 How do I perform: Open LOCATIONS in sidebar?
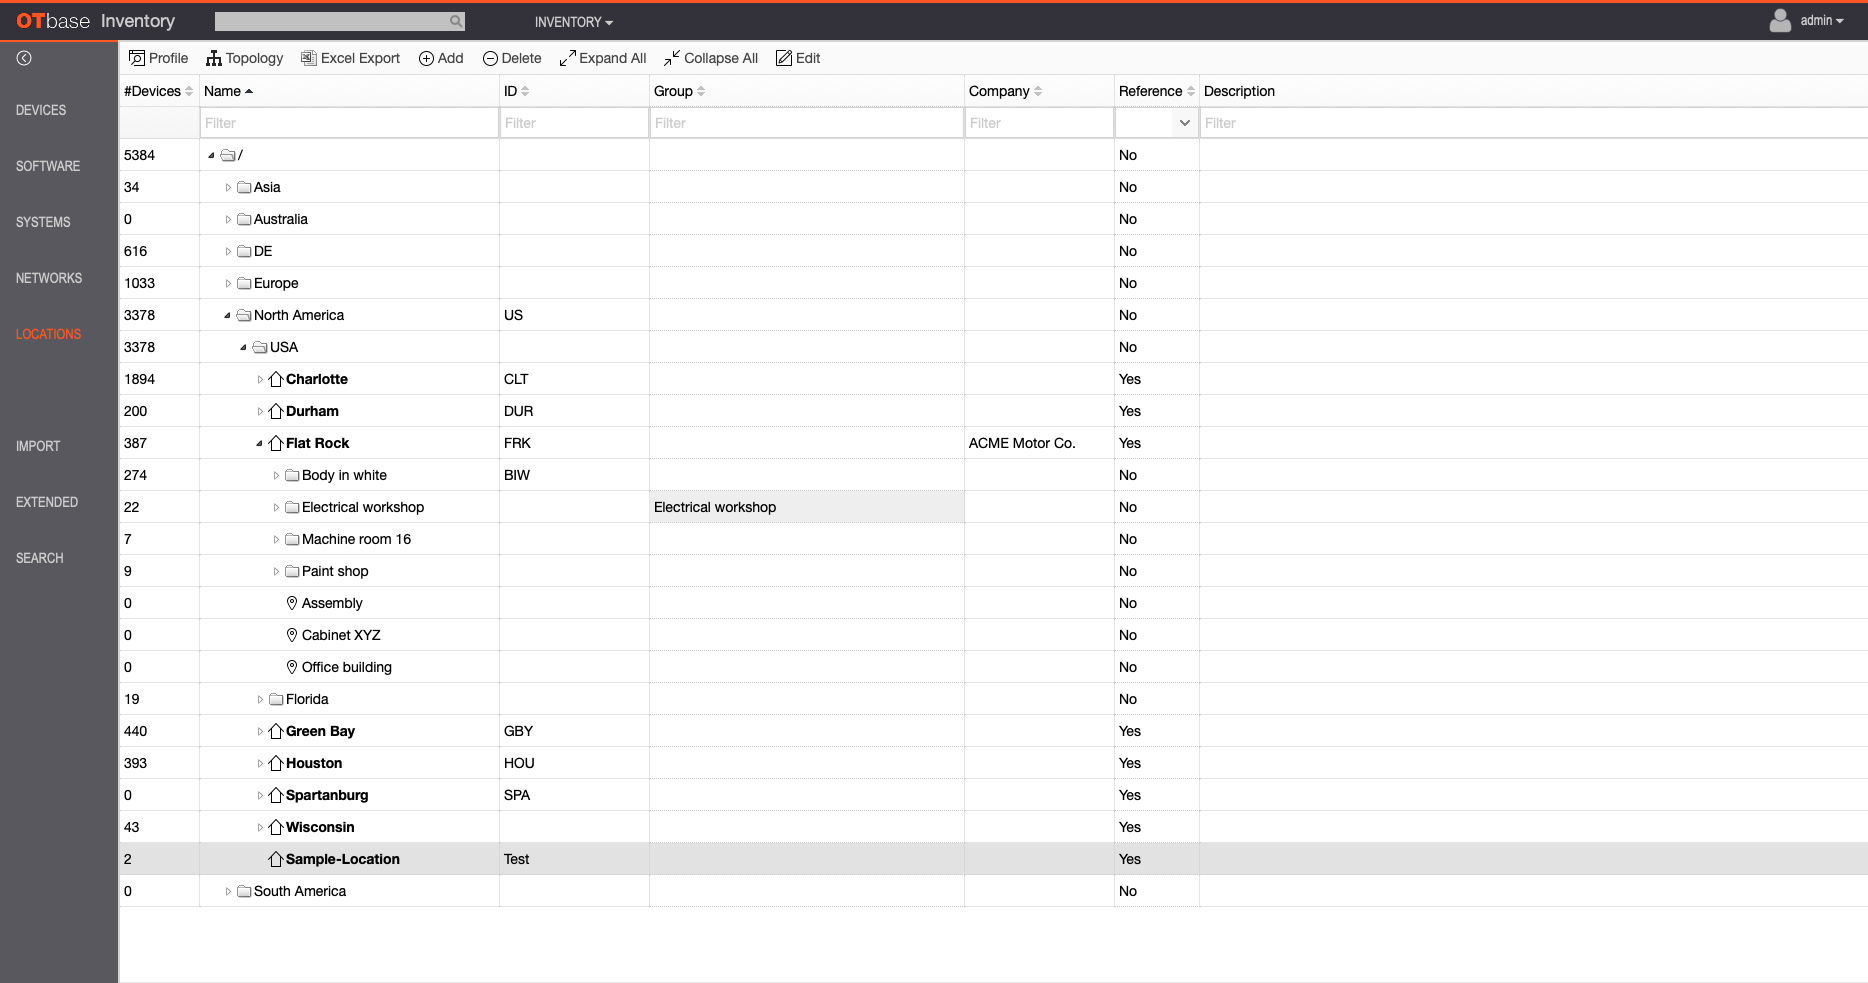click(x=48, y=334)
